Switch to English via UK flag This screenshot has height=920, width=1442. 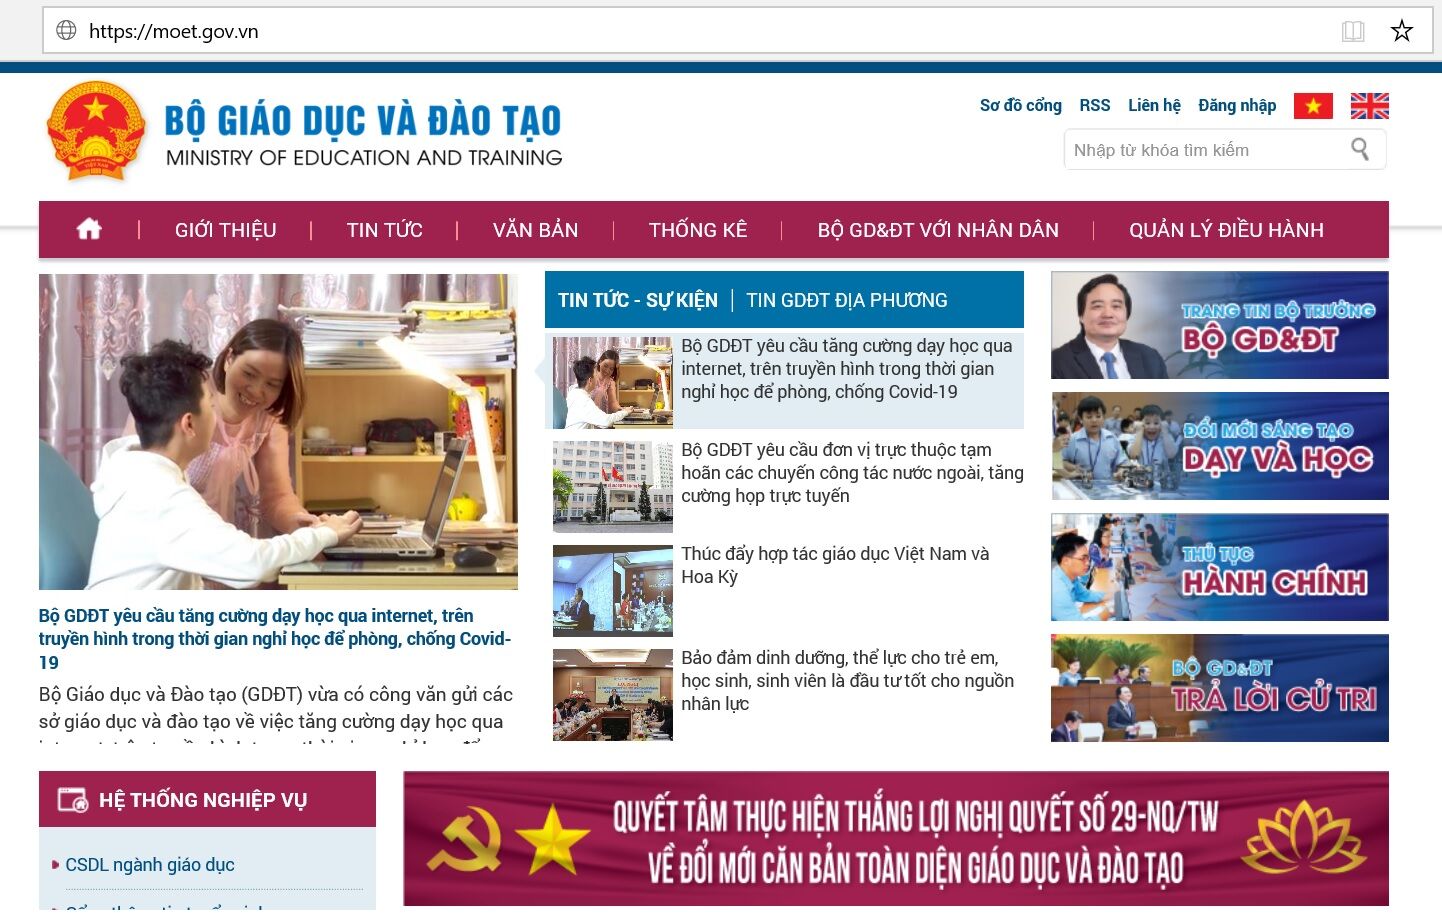coord(1369,106)
